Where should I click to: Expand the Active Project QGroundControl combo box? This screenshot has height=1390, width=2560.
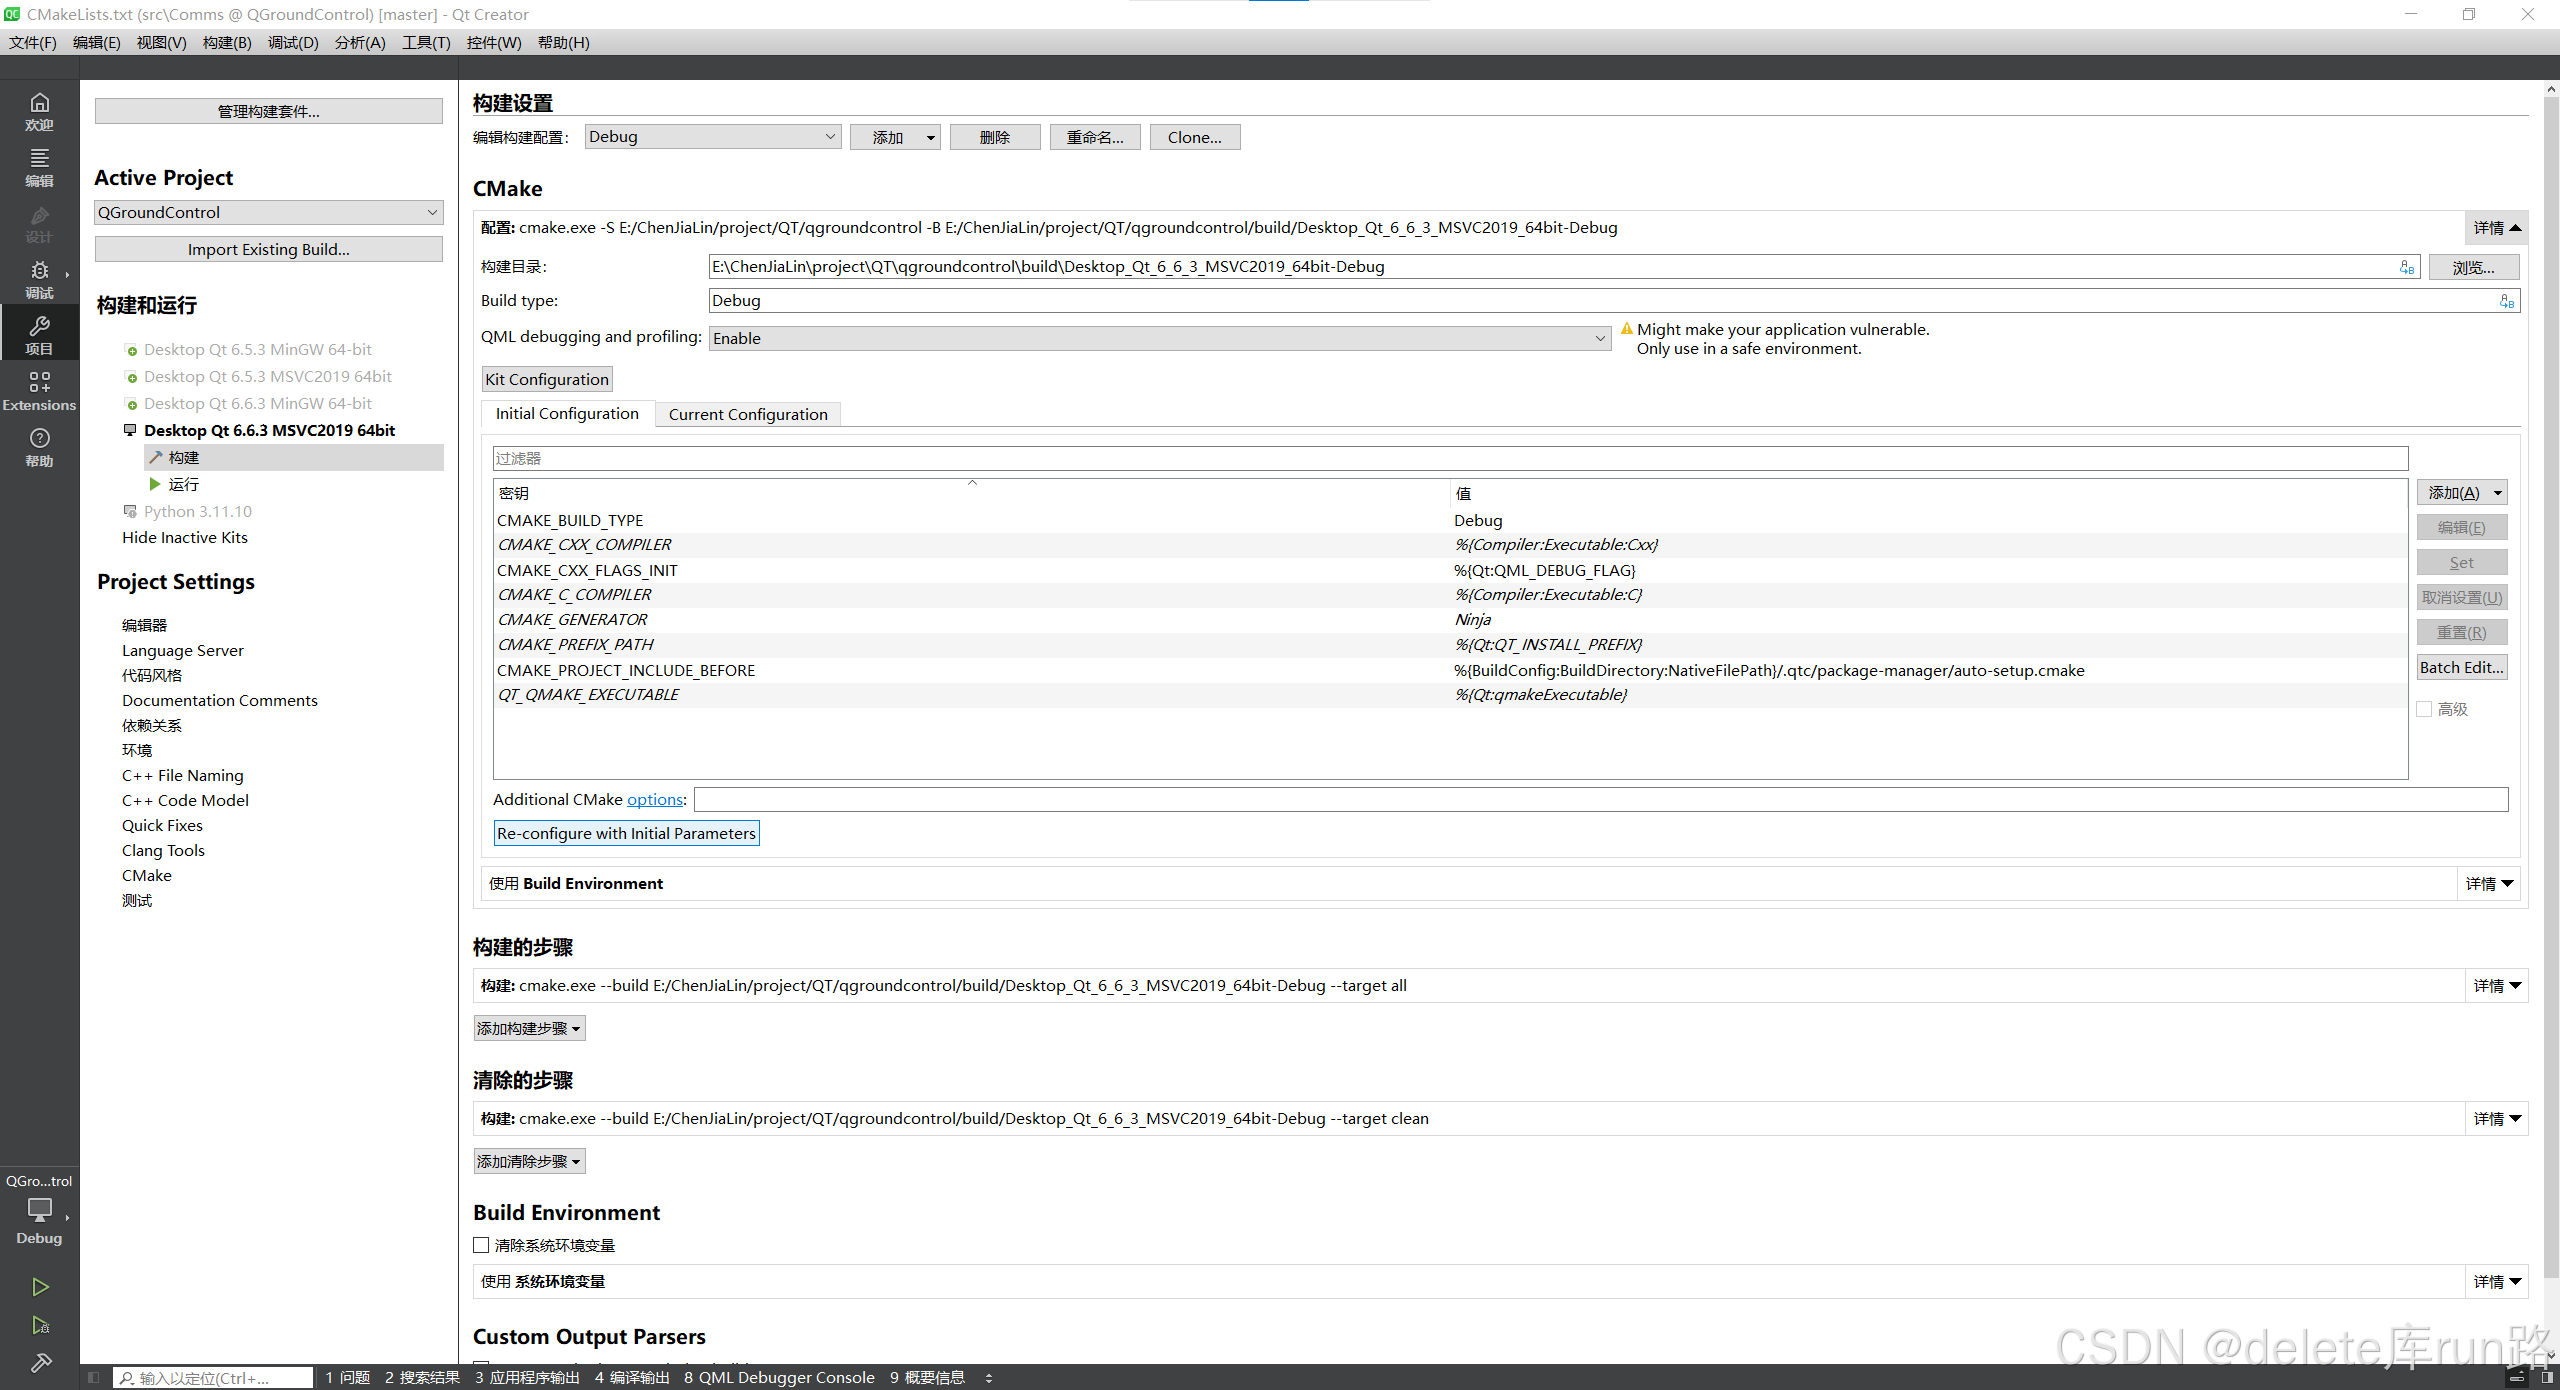coord(268,212)
